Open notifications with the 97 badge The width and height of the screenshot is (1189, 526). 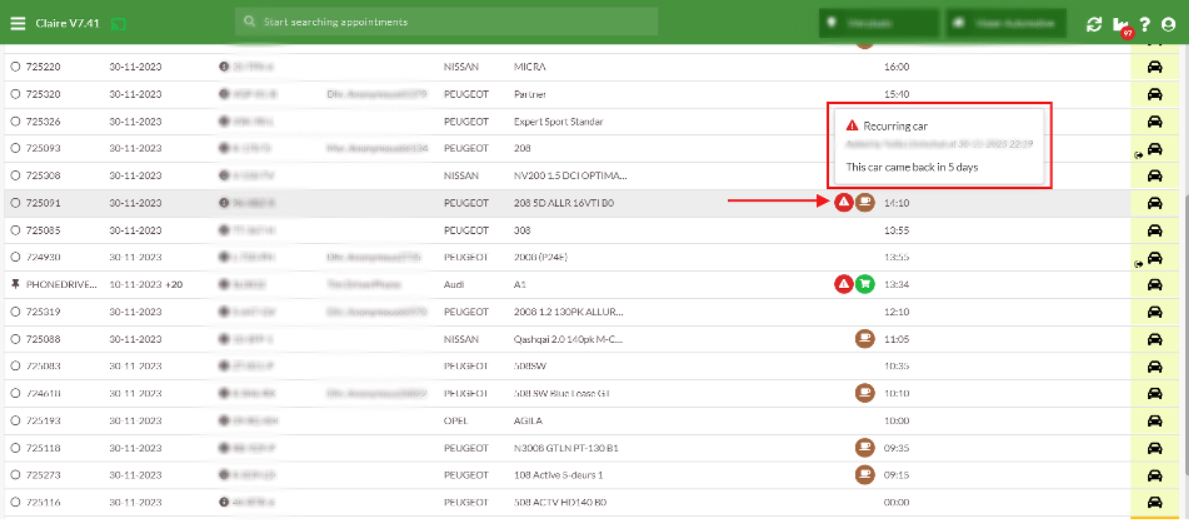coord(1121,25)
